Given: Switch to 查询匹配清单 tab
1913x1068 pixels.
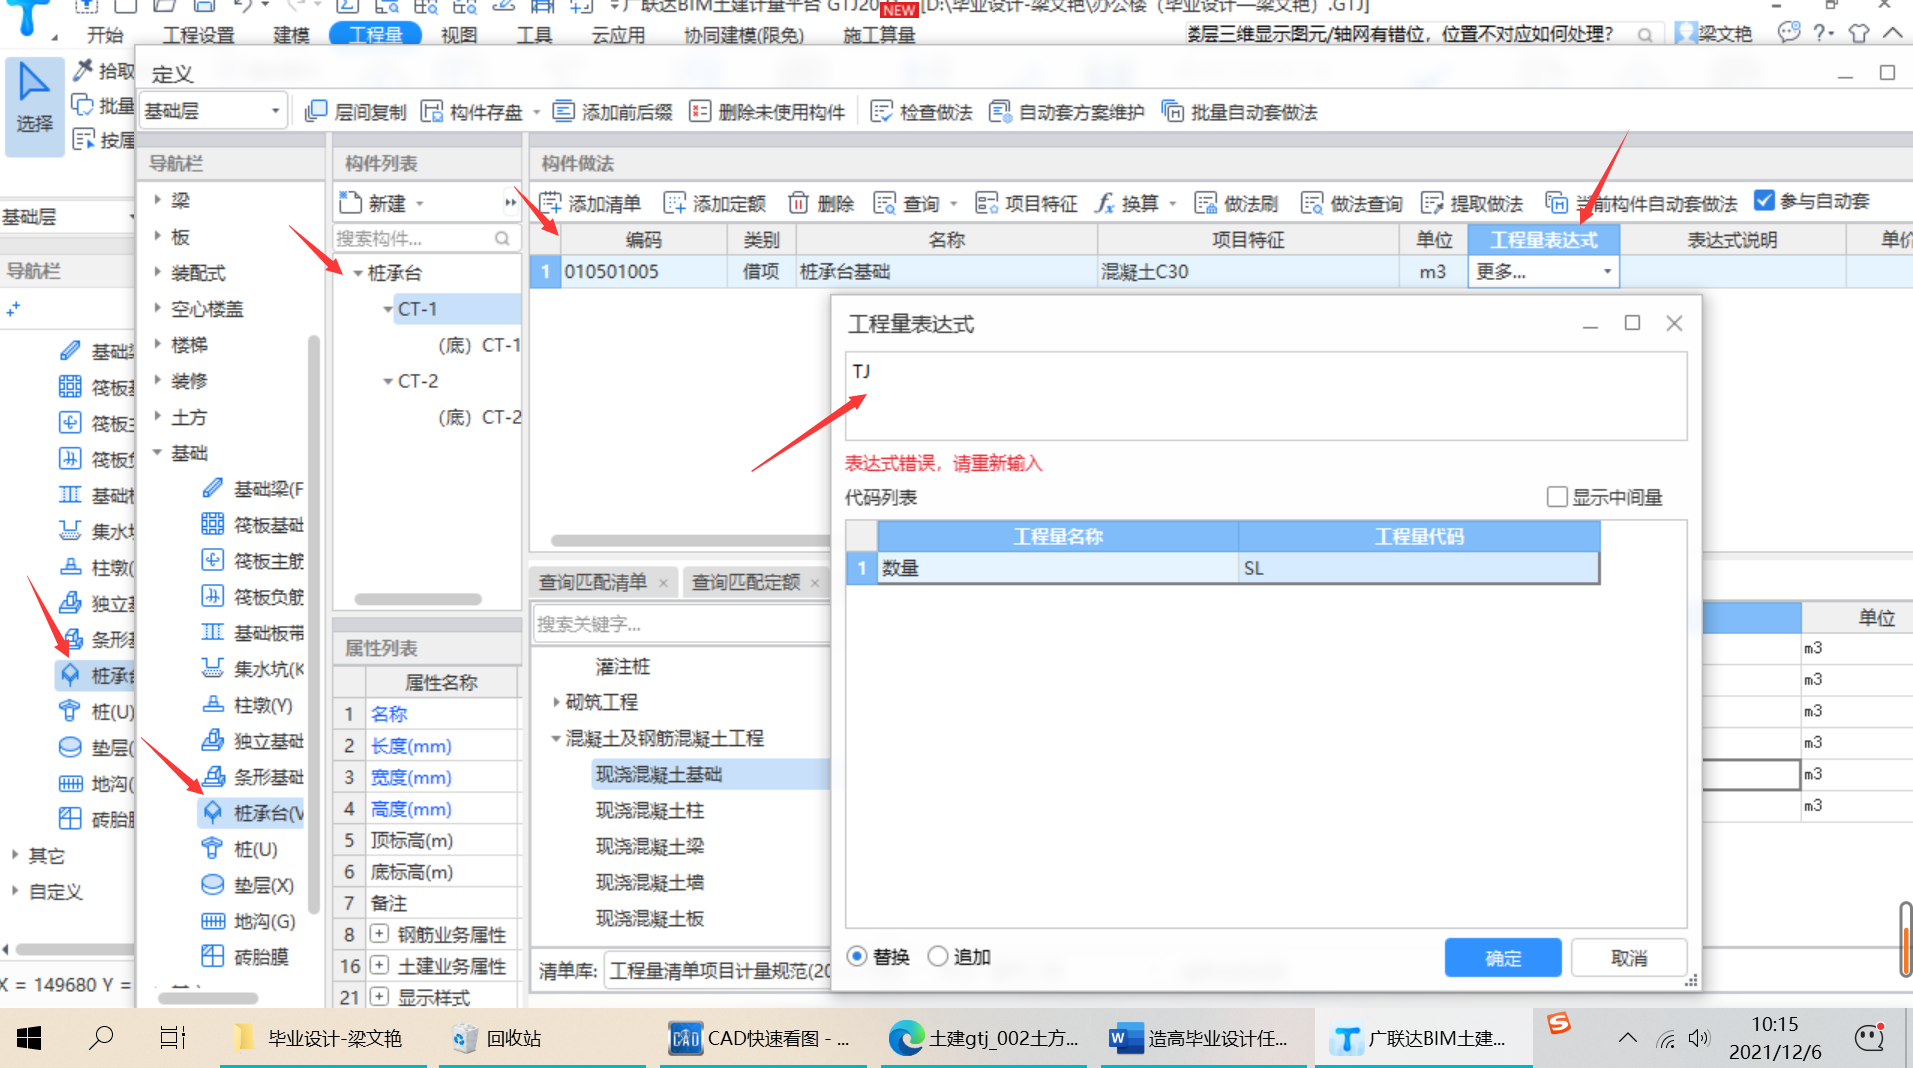Looking at the screenshot, I should (593, 582).
